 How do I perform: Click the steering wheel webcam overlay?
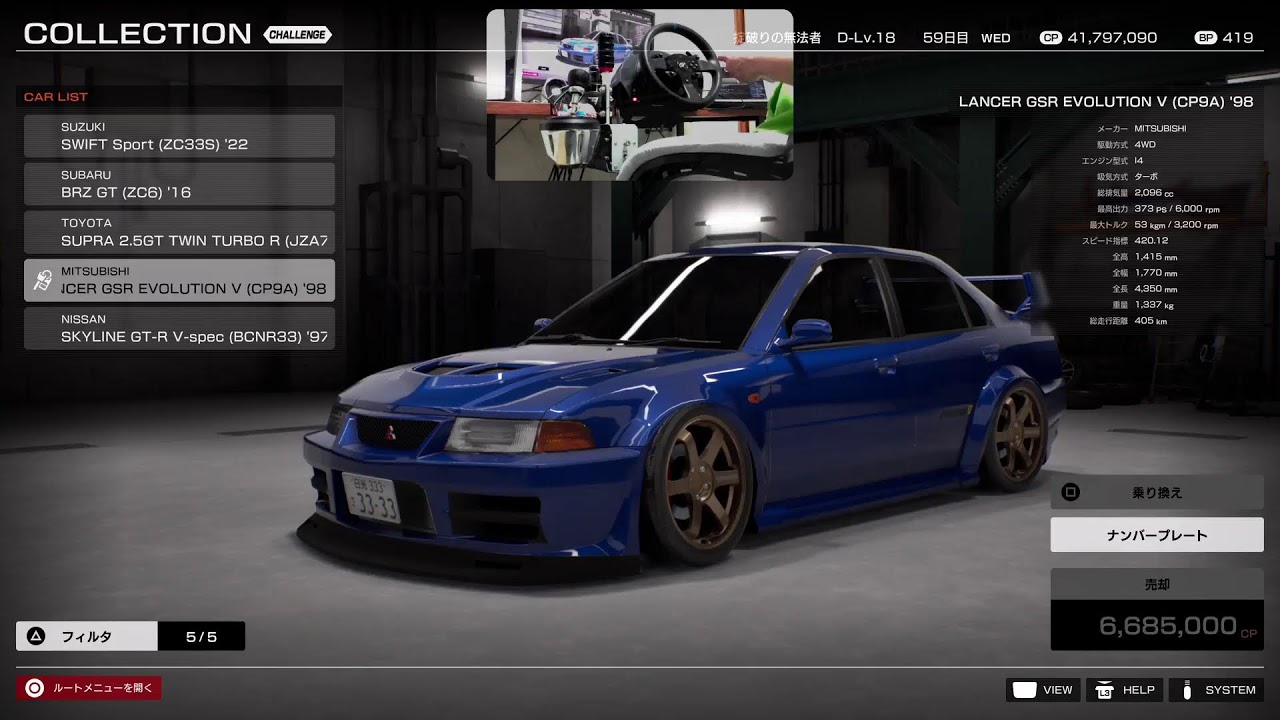[x=640, y=95]
